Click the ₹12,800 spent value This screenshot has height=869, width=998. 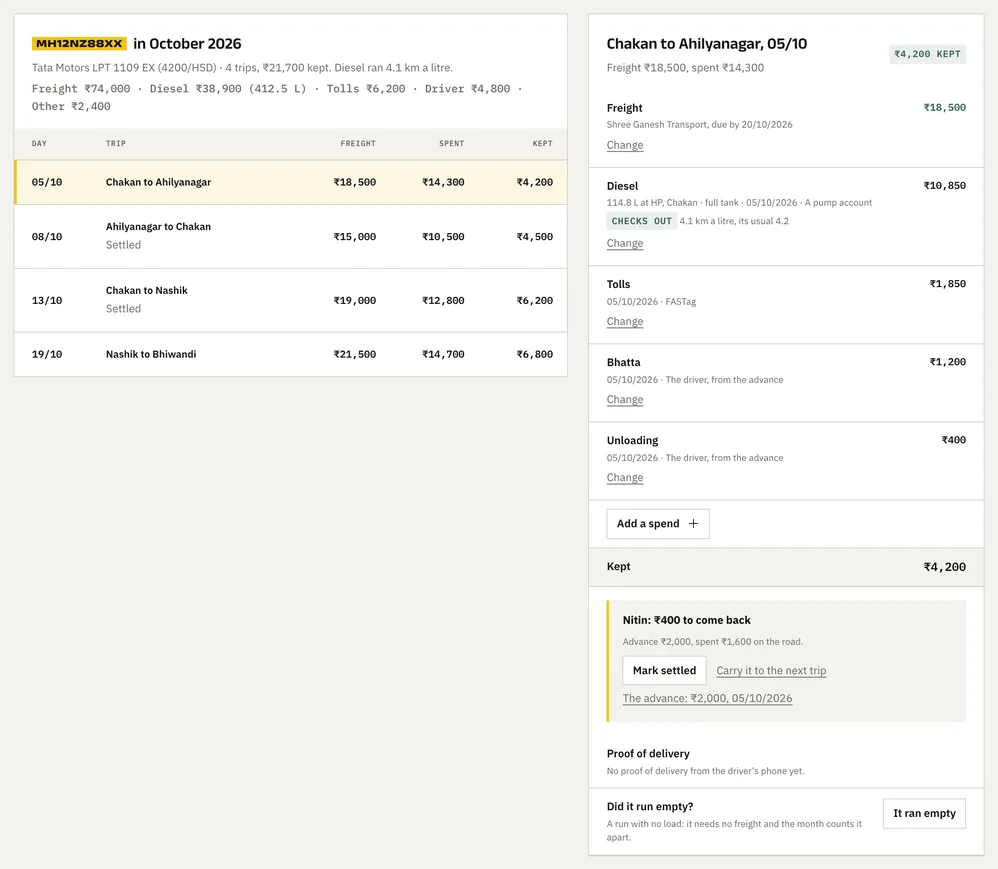tap(443, 300)
